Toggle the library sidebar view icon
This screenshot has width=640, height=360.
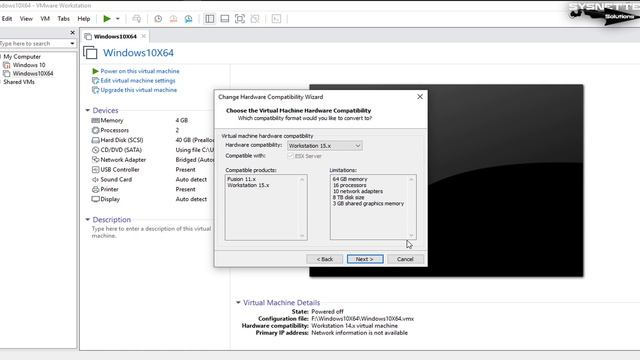(x=209, y=19)
